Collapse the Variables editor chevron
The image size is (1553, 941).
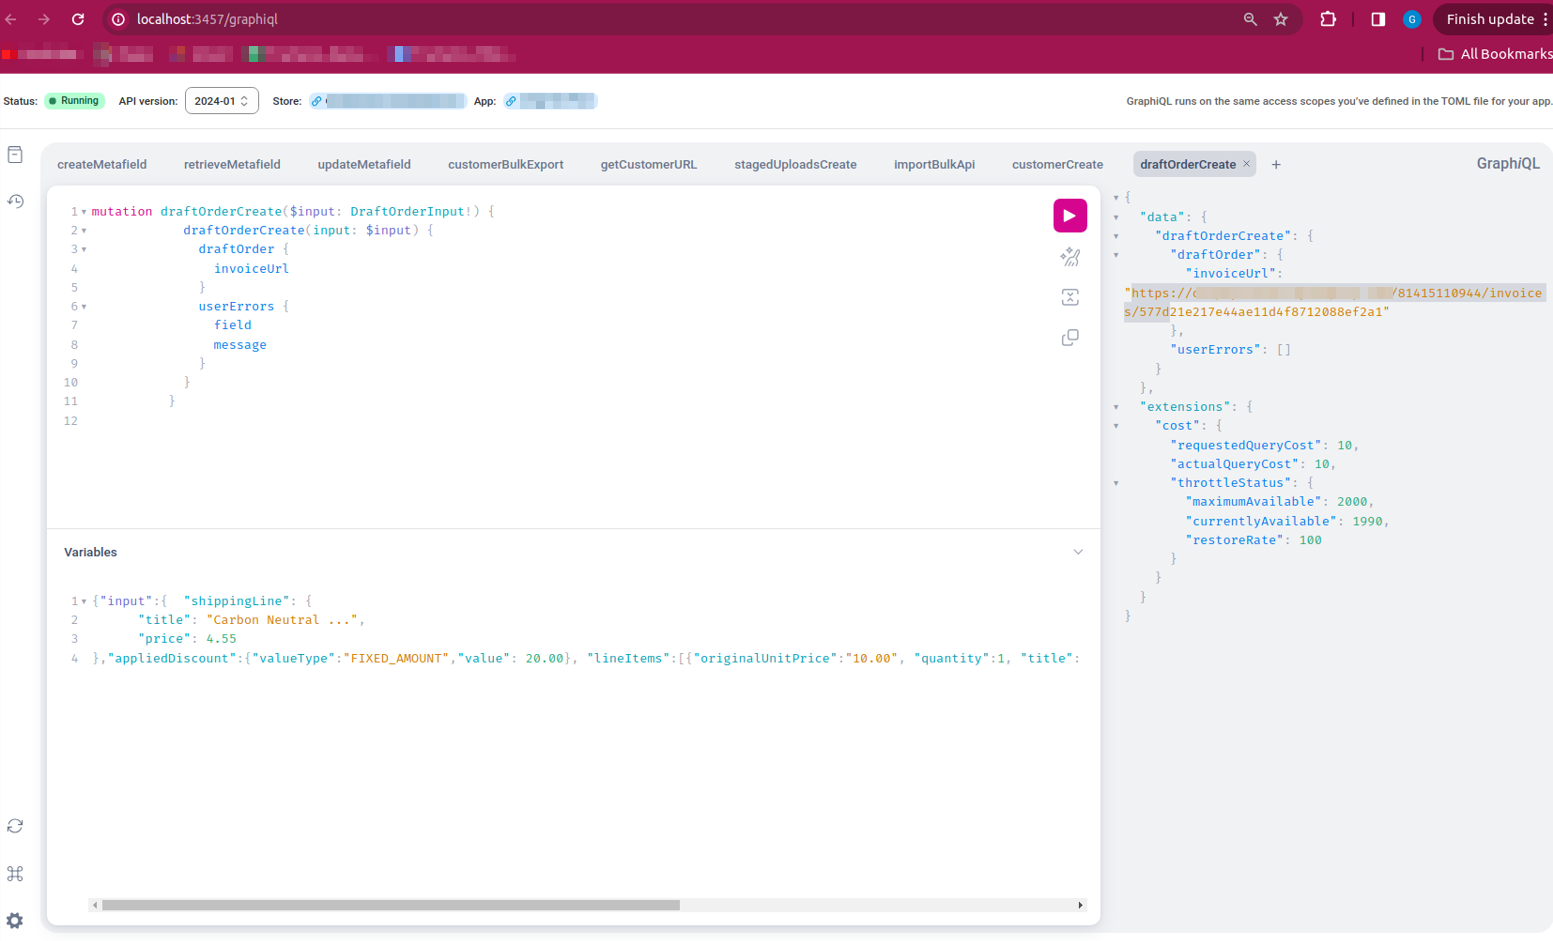1077,552
